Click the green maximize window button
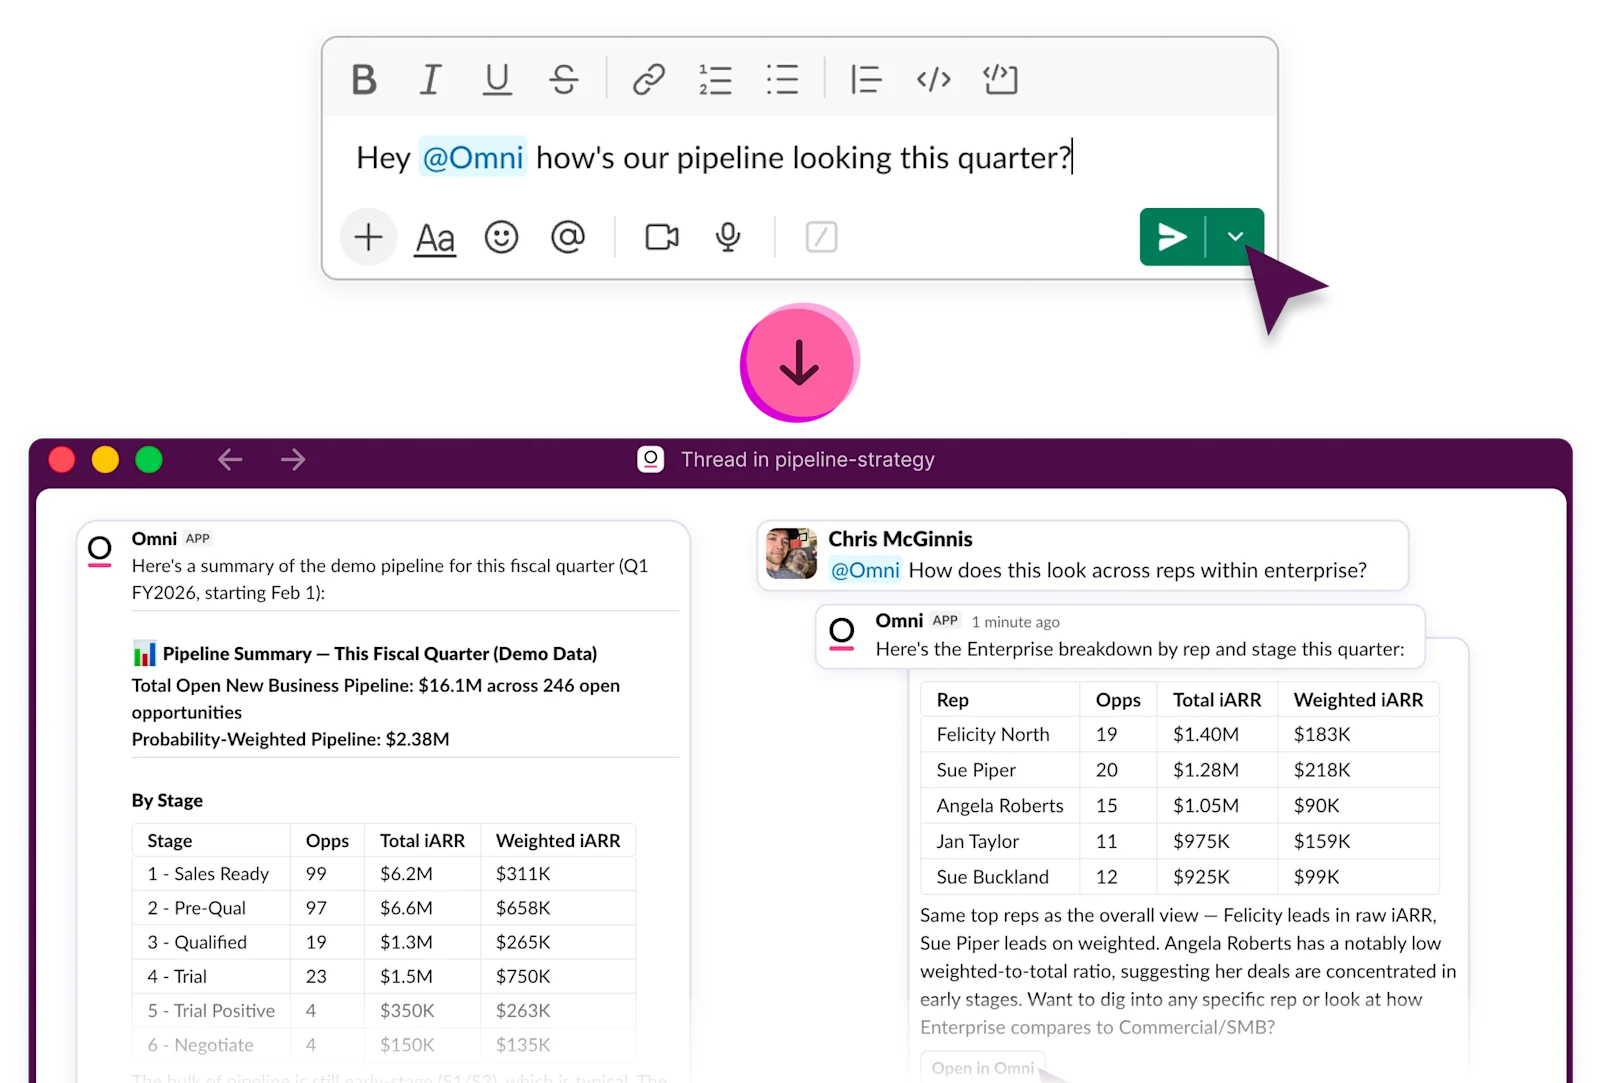1600x1083 pixels. click(x=149, y=459)
